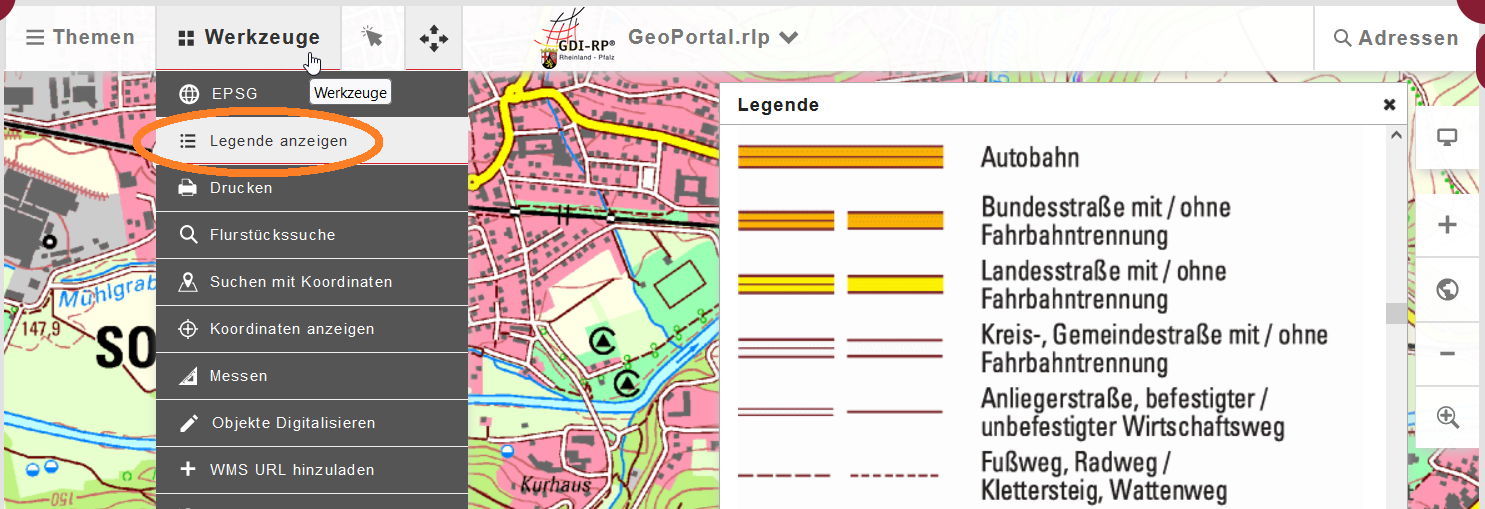
Task: Click the plus icon beside WMS URL
Action: coord(188,470)
